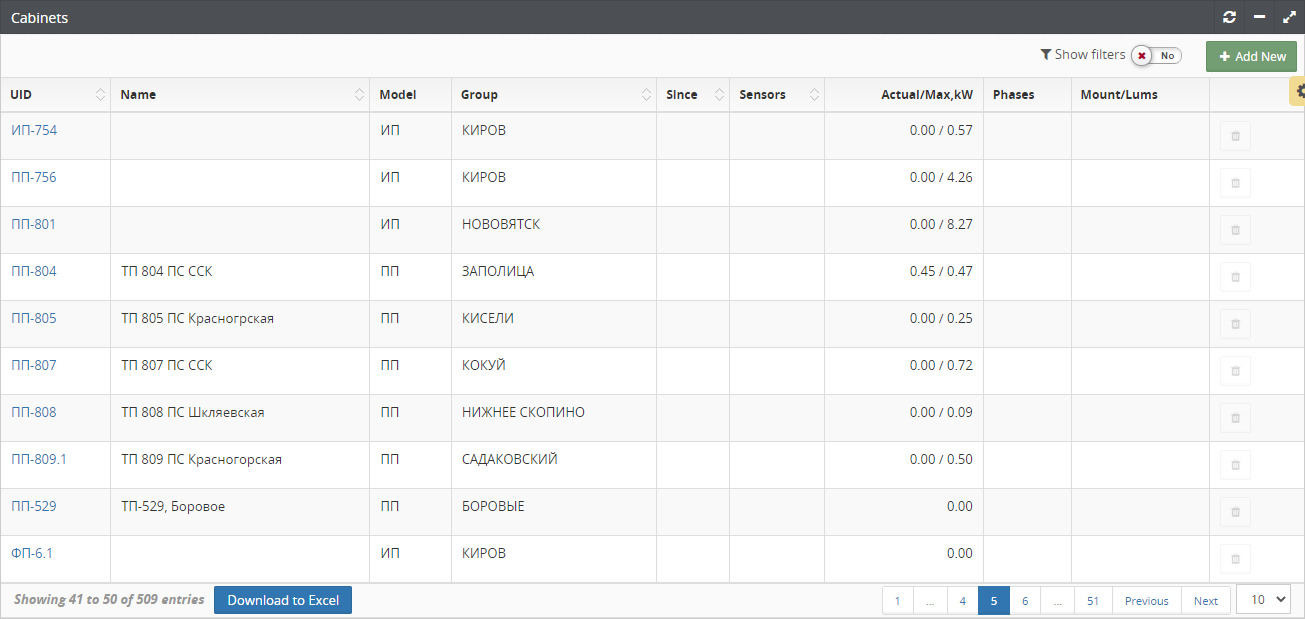1305x619 pixels.
Task: Delete the ПП-804 row with trash icon
Action: coord(1235,277)
